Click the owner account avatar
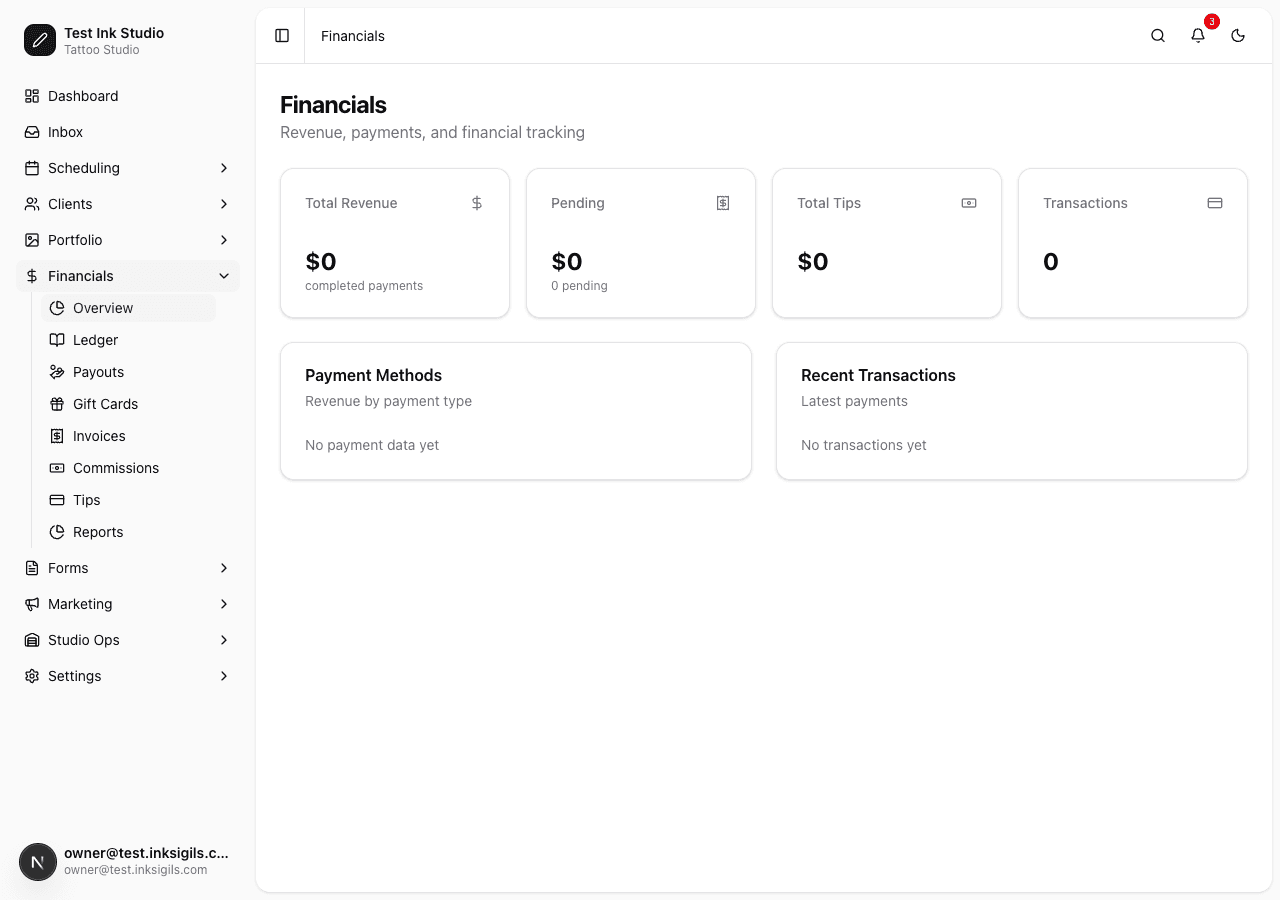The width and height of the screenshot is (1280, 900). coord(38,861)
